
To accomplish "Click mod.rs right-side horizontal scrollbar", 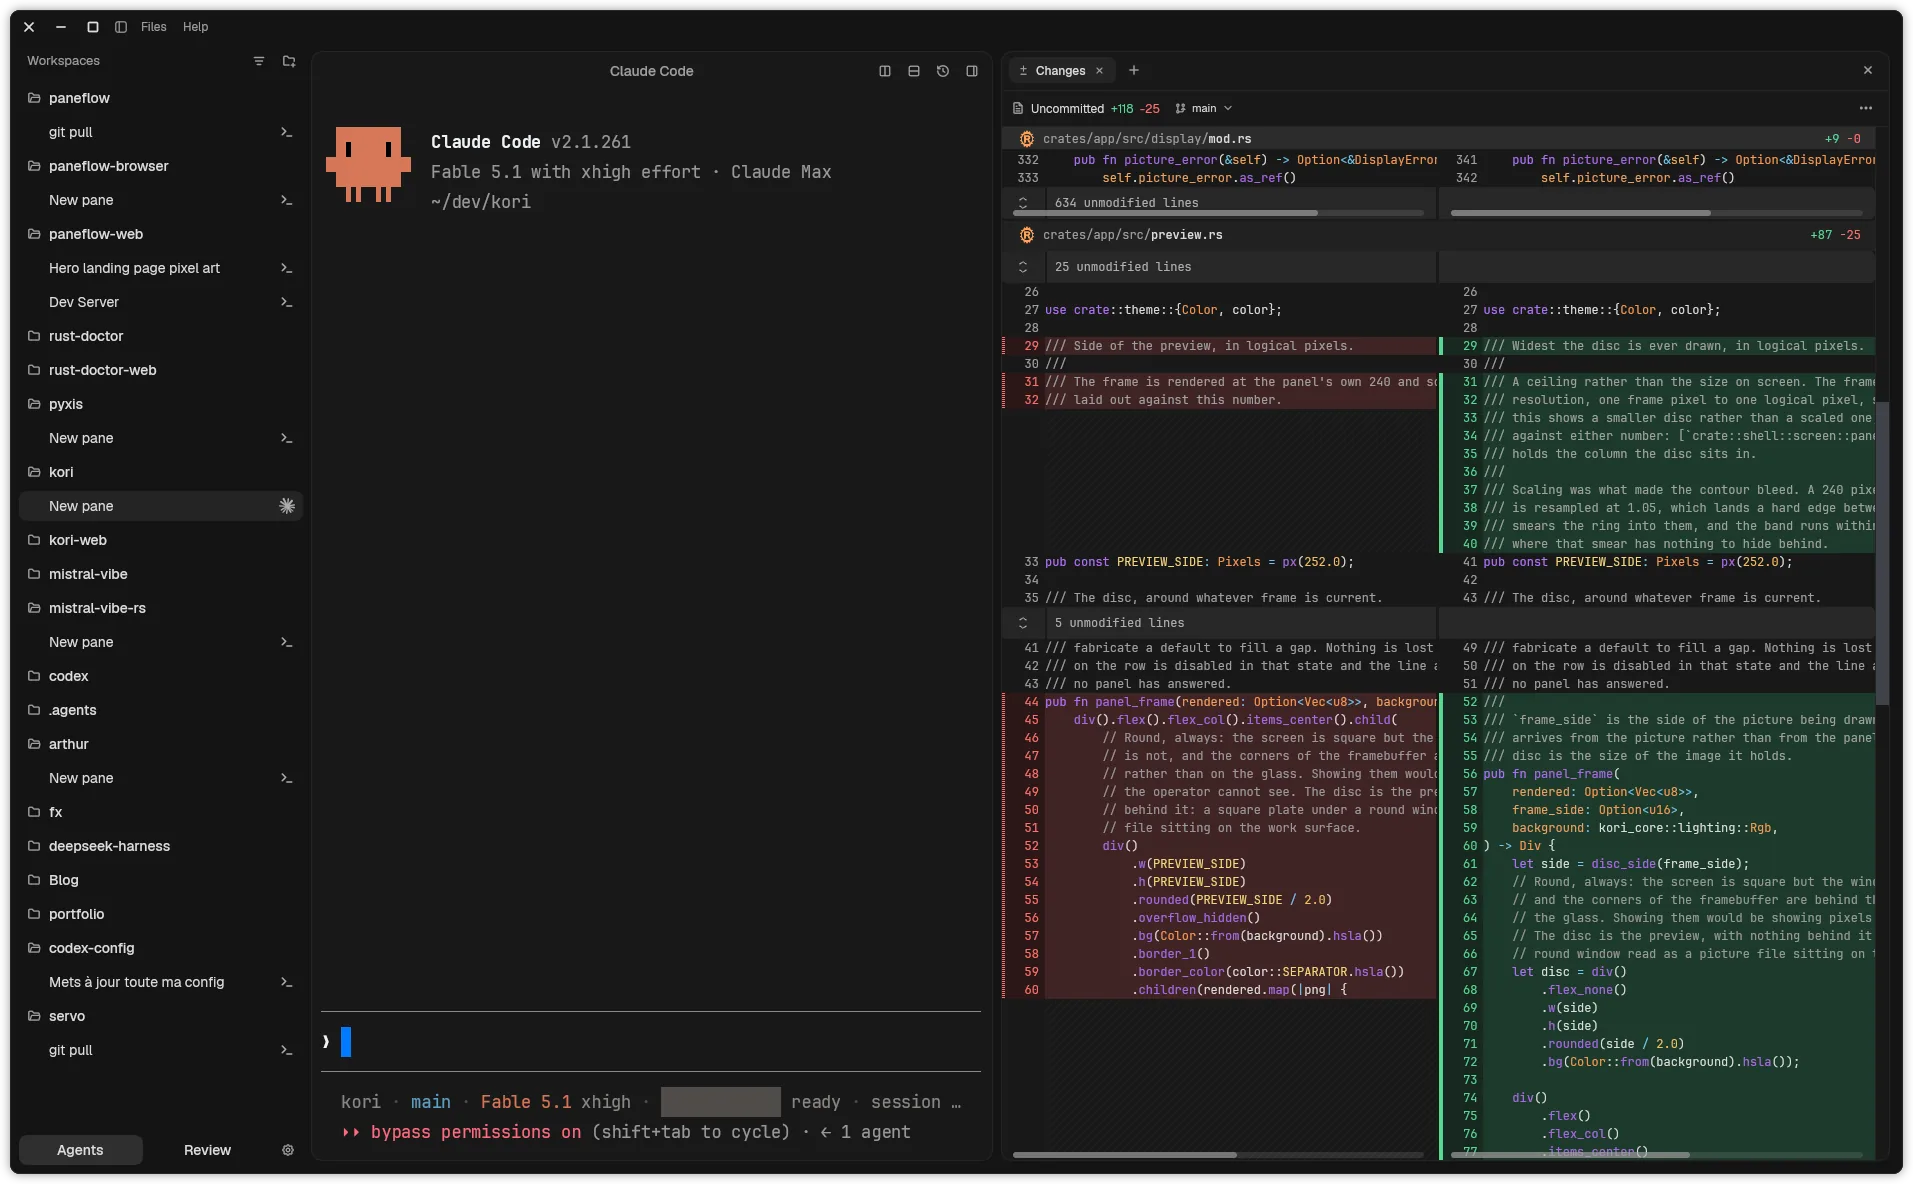I will [x=1580, y=213].
